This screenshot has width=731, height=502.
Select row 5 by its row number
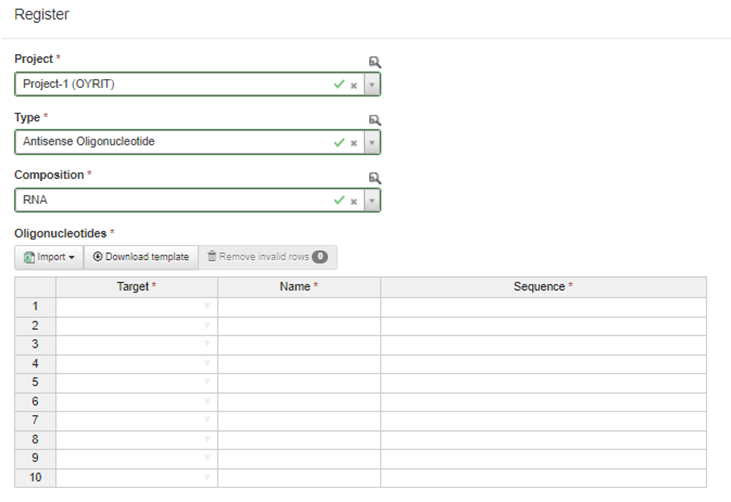(35, 383)
